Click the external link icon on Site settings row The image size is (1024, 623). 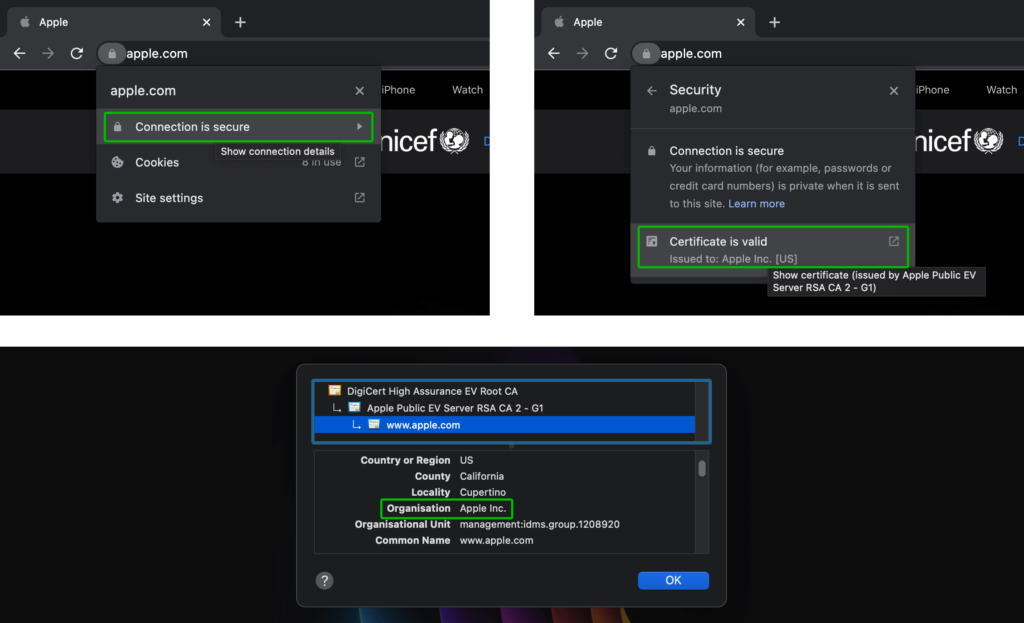tap(360, 198)
